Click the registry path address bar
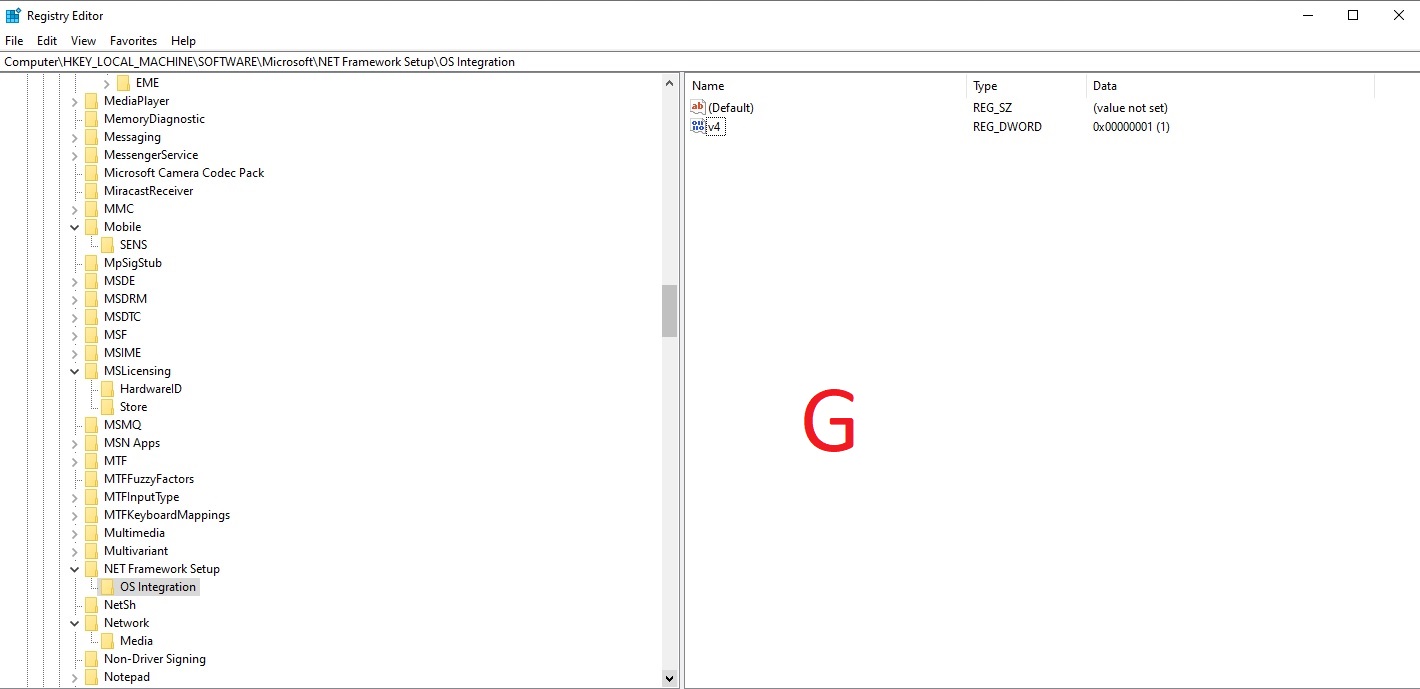 point(710,62)
